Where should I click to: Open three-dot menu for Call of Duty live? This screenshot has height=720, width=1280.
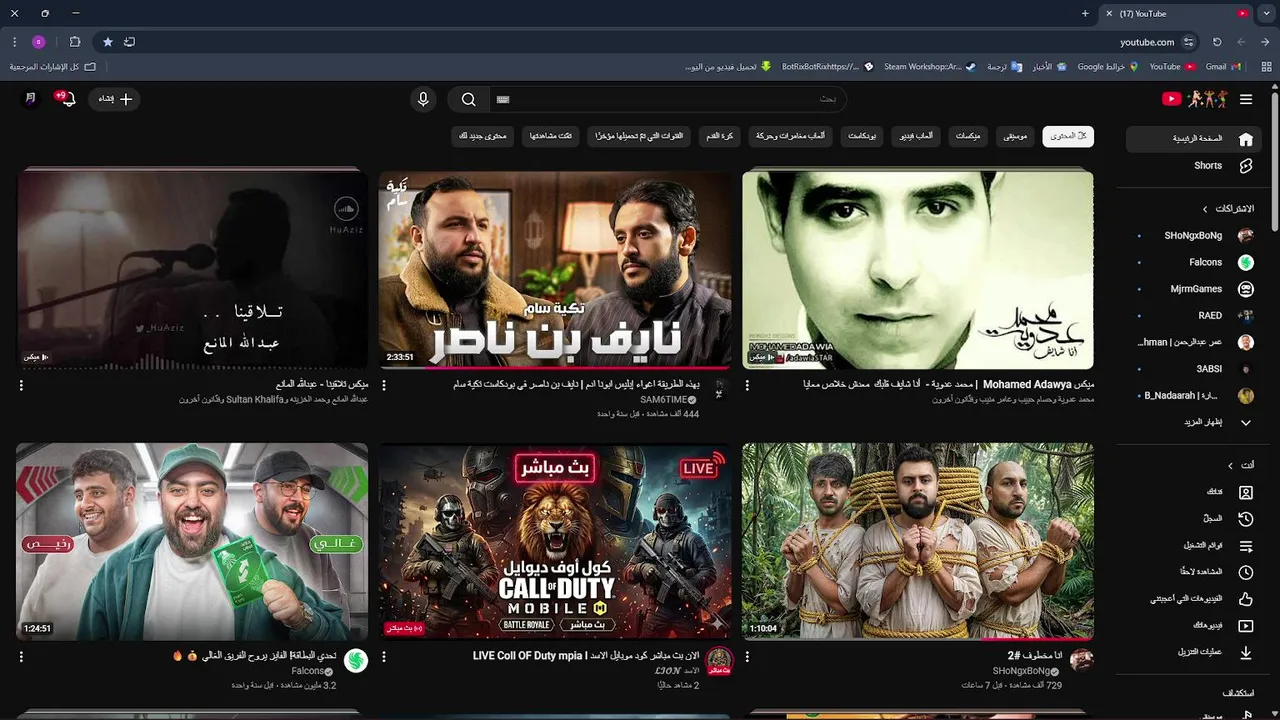pyautogui.click(x=384, y=657)
